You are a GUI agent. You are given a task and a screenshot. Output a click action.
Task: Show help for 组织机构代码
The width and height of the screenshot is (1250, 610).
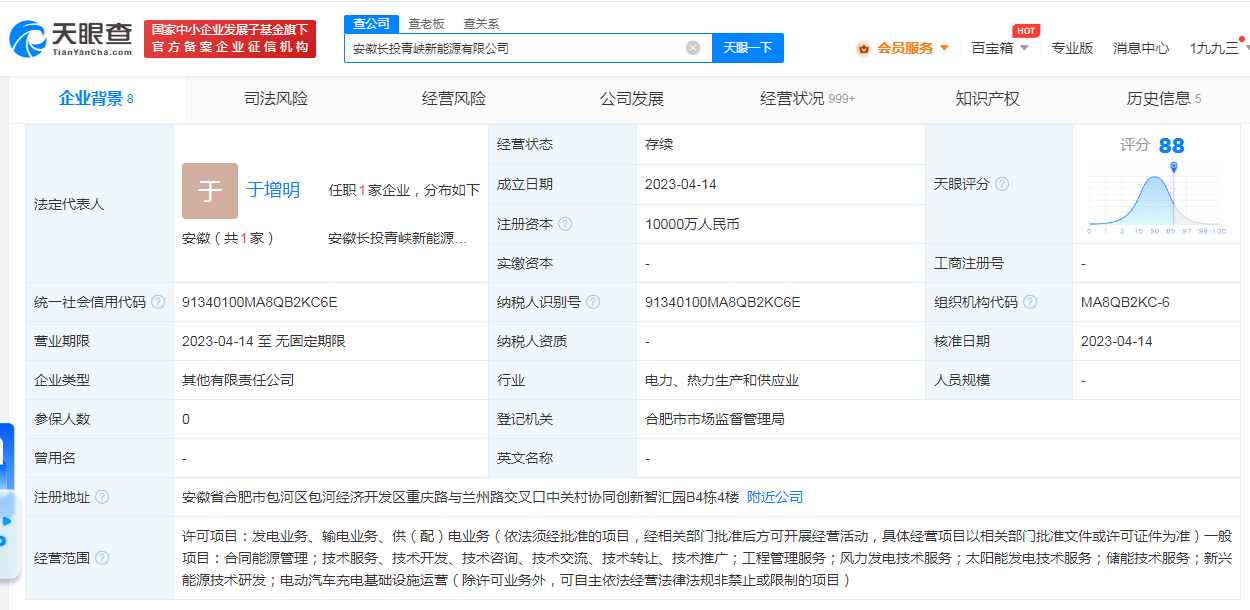pyautogui.click(x=1030, y=302)
